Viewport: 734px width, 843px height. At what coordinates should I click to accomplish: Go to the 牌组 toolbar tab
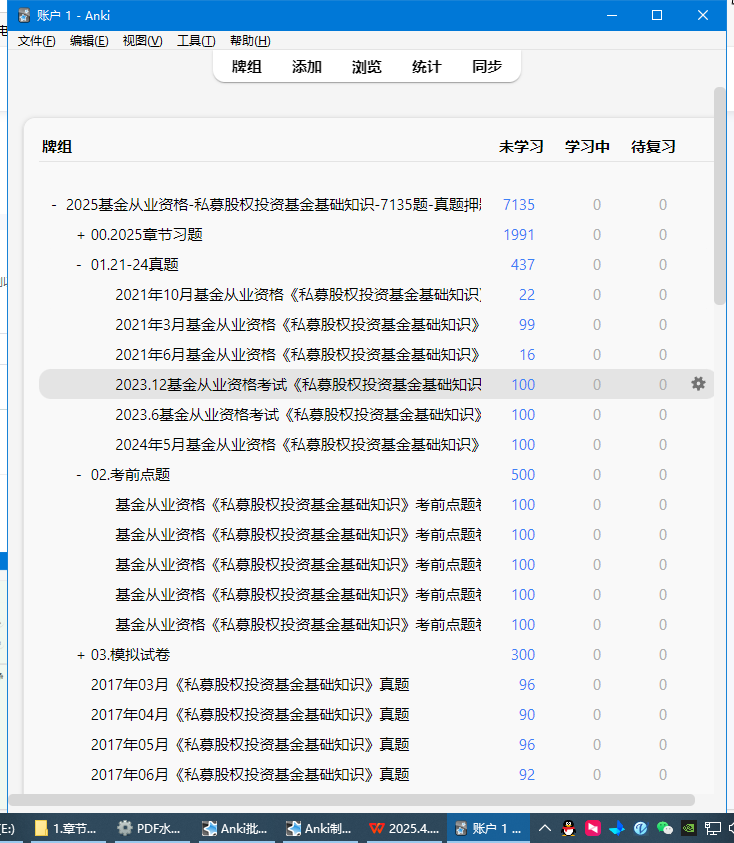click(x=246, y=67)
